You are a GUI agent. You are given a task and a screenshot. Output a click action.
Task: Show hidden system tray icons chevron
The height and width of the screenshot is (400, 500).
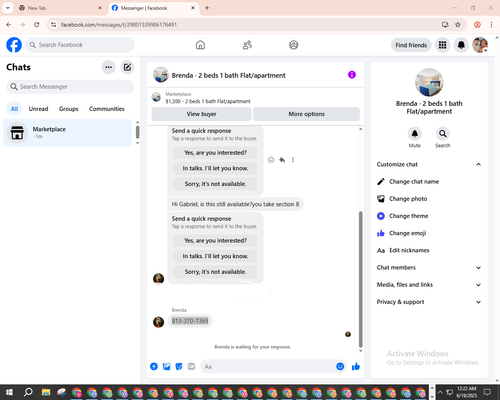click(440, 392)
